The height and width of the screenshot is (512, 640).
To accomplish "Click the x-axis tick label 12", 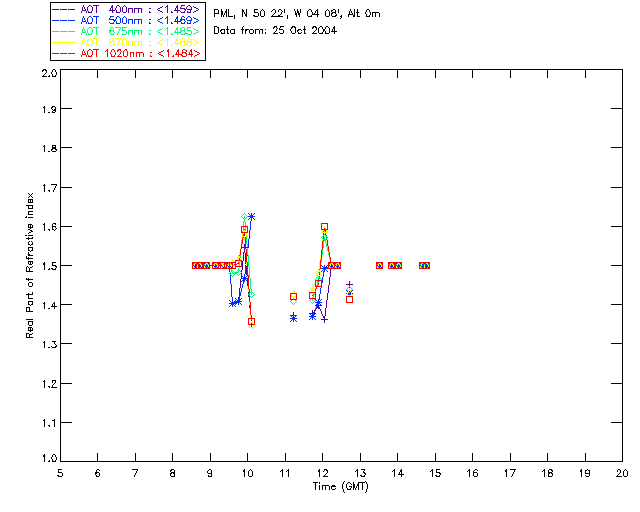I will pyautogui.click(x=322, y=473).
